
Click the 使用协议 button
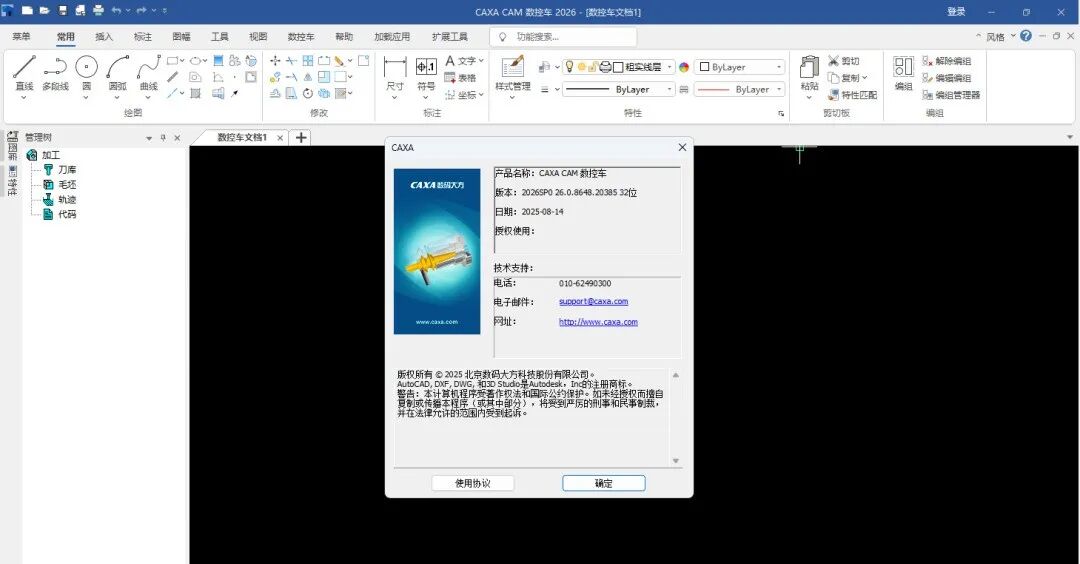pos(472,483)
